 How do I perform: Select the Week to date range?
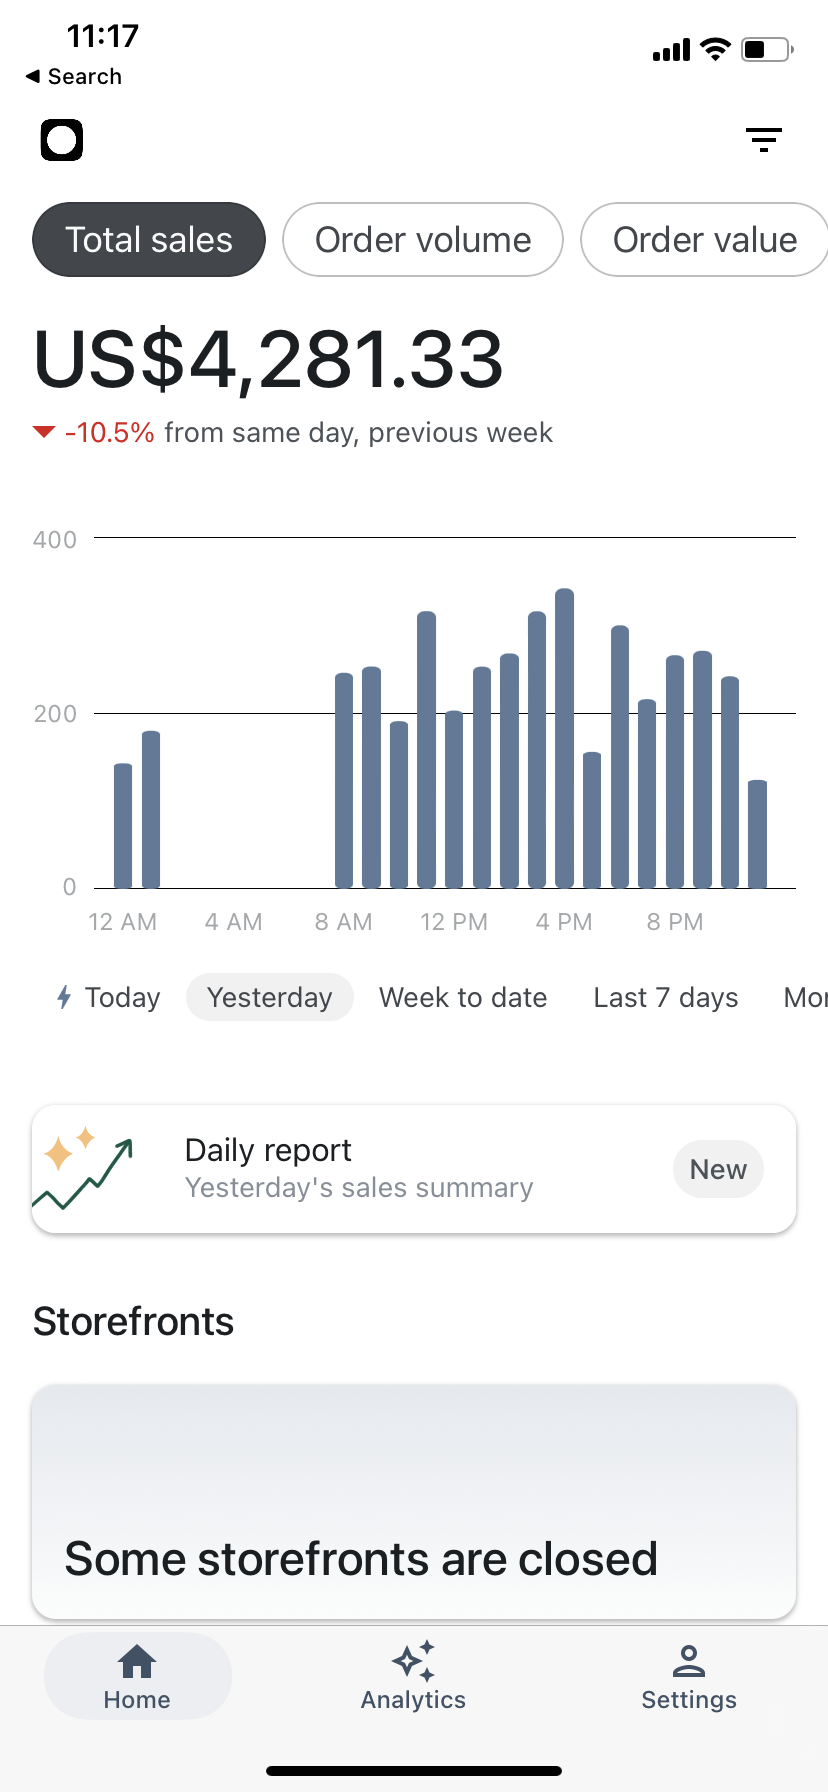click(463, 997)
